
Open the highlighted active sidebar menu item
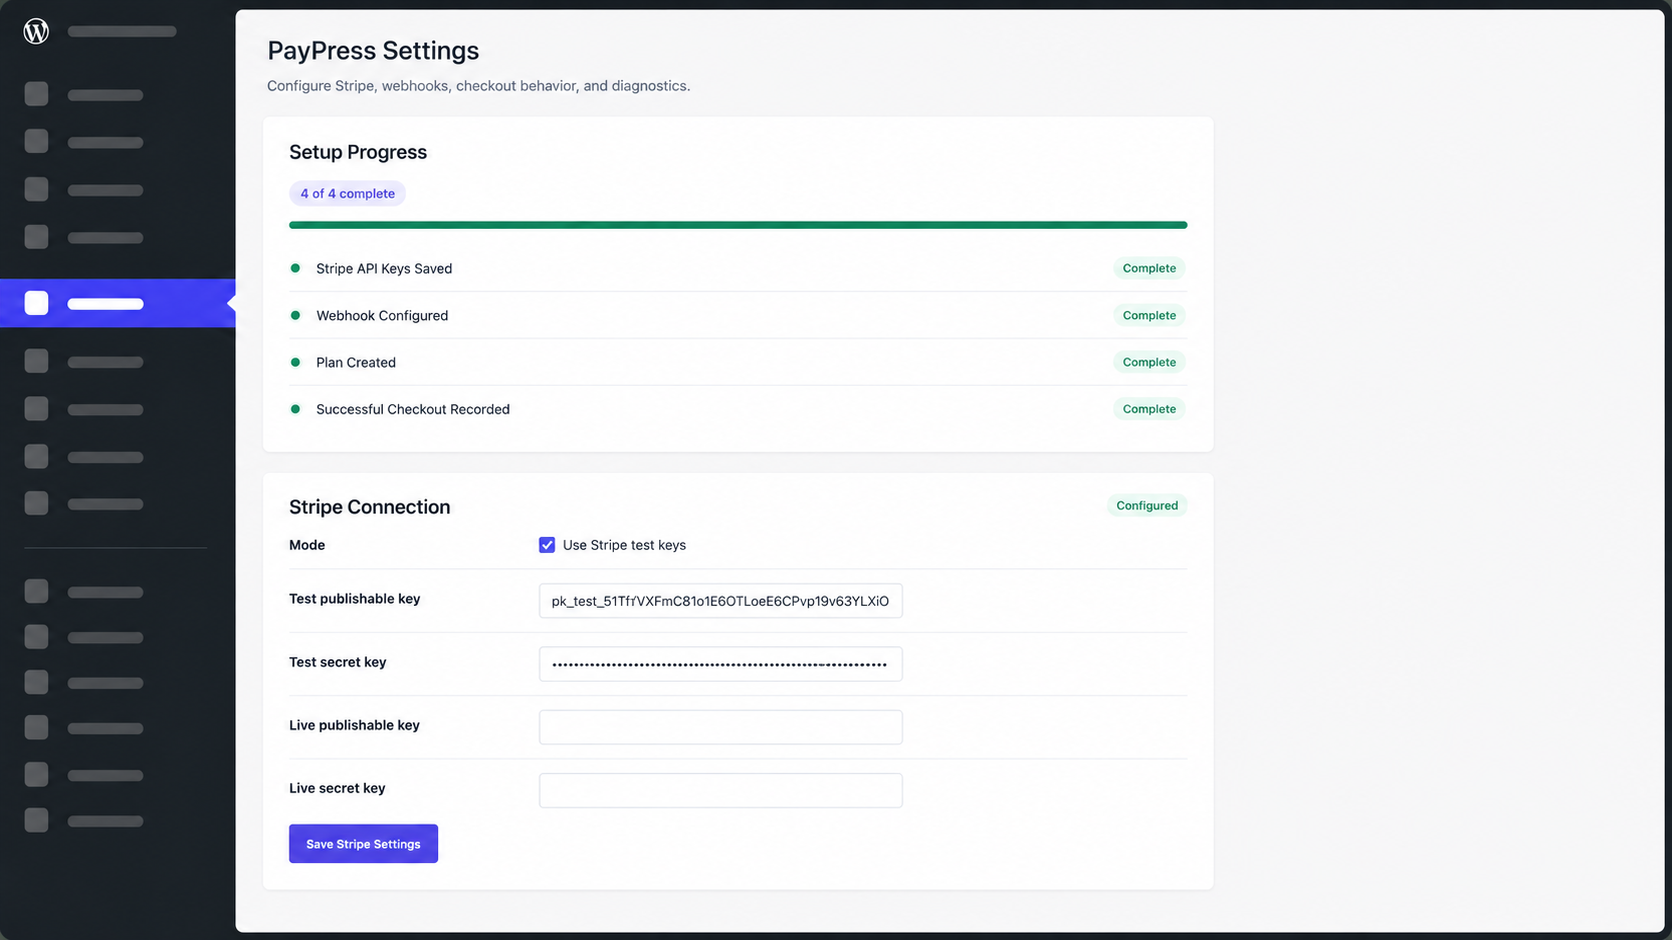(118, 303)
